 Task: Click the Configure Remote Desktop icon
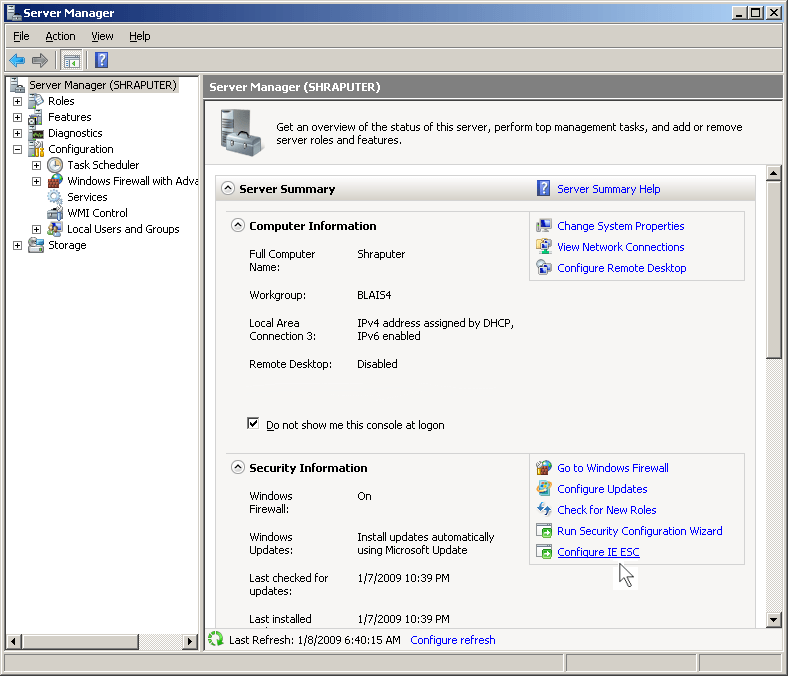point(544,267)
